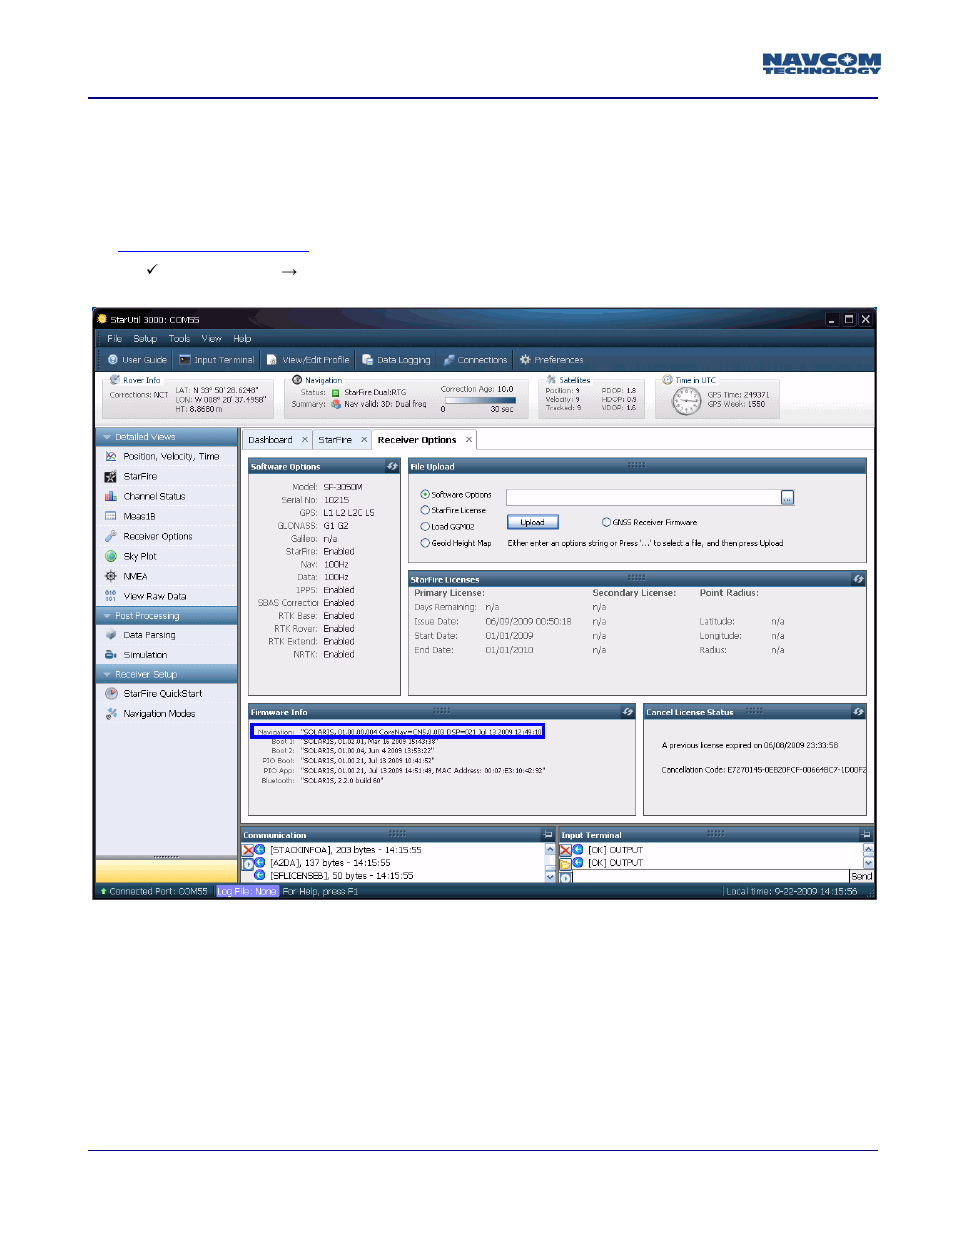Open View Raw Data label in sidebar

coord(155,596)
